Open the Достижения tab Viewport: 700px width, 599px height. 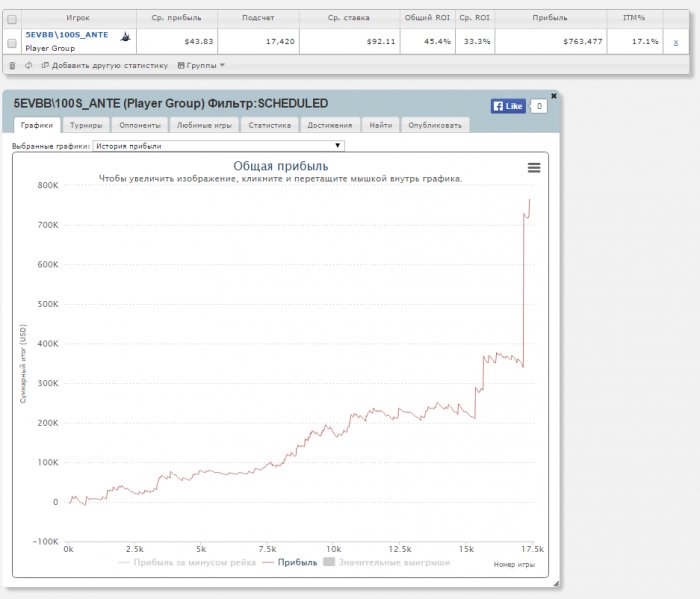(x=329, y=125)
